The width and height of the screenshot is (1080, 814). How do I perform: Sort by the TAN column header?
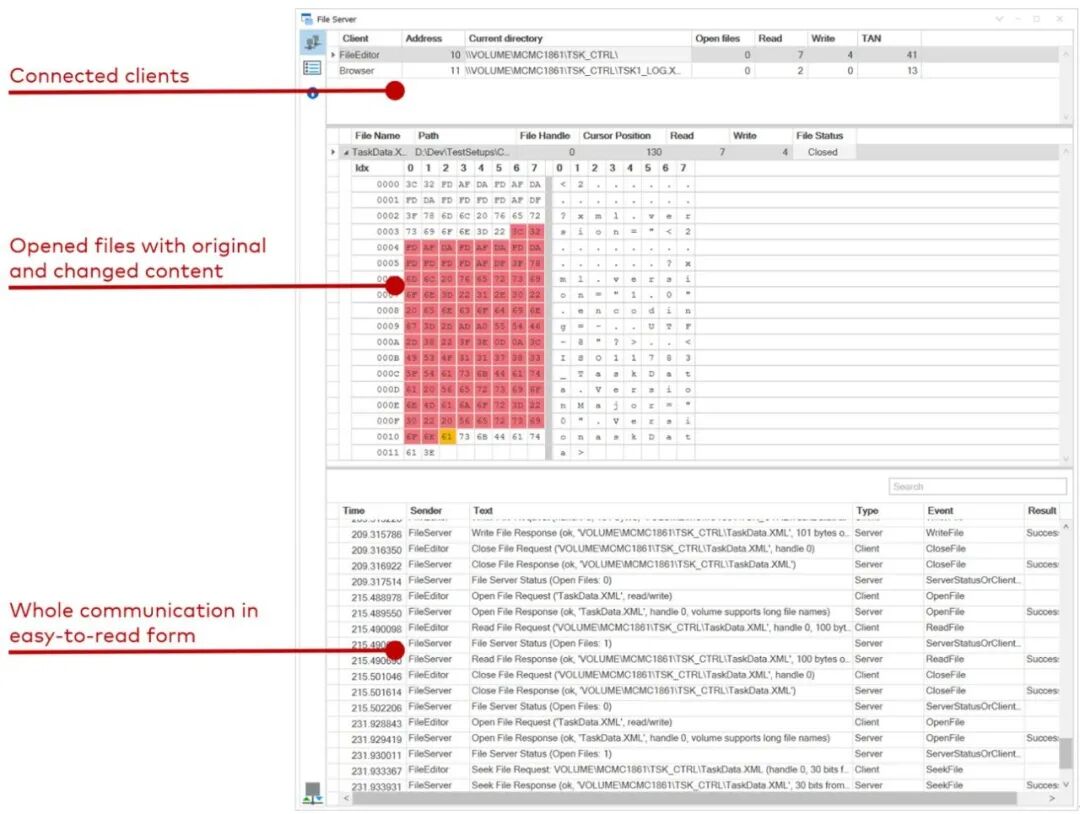coord(871,39)
